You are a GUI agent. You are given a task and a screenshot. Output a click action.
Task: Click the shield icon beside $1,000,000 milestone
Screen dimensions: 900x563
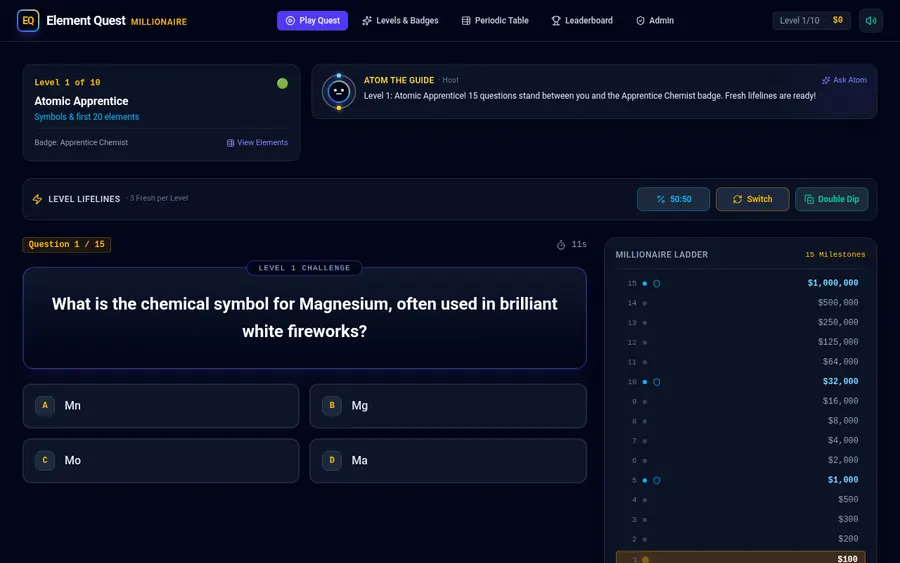tap(657, 284)
